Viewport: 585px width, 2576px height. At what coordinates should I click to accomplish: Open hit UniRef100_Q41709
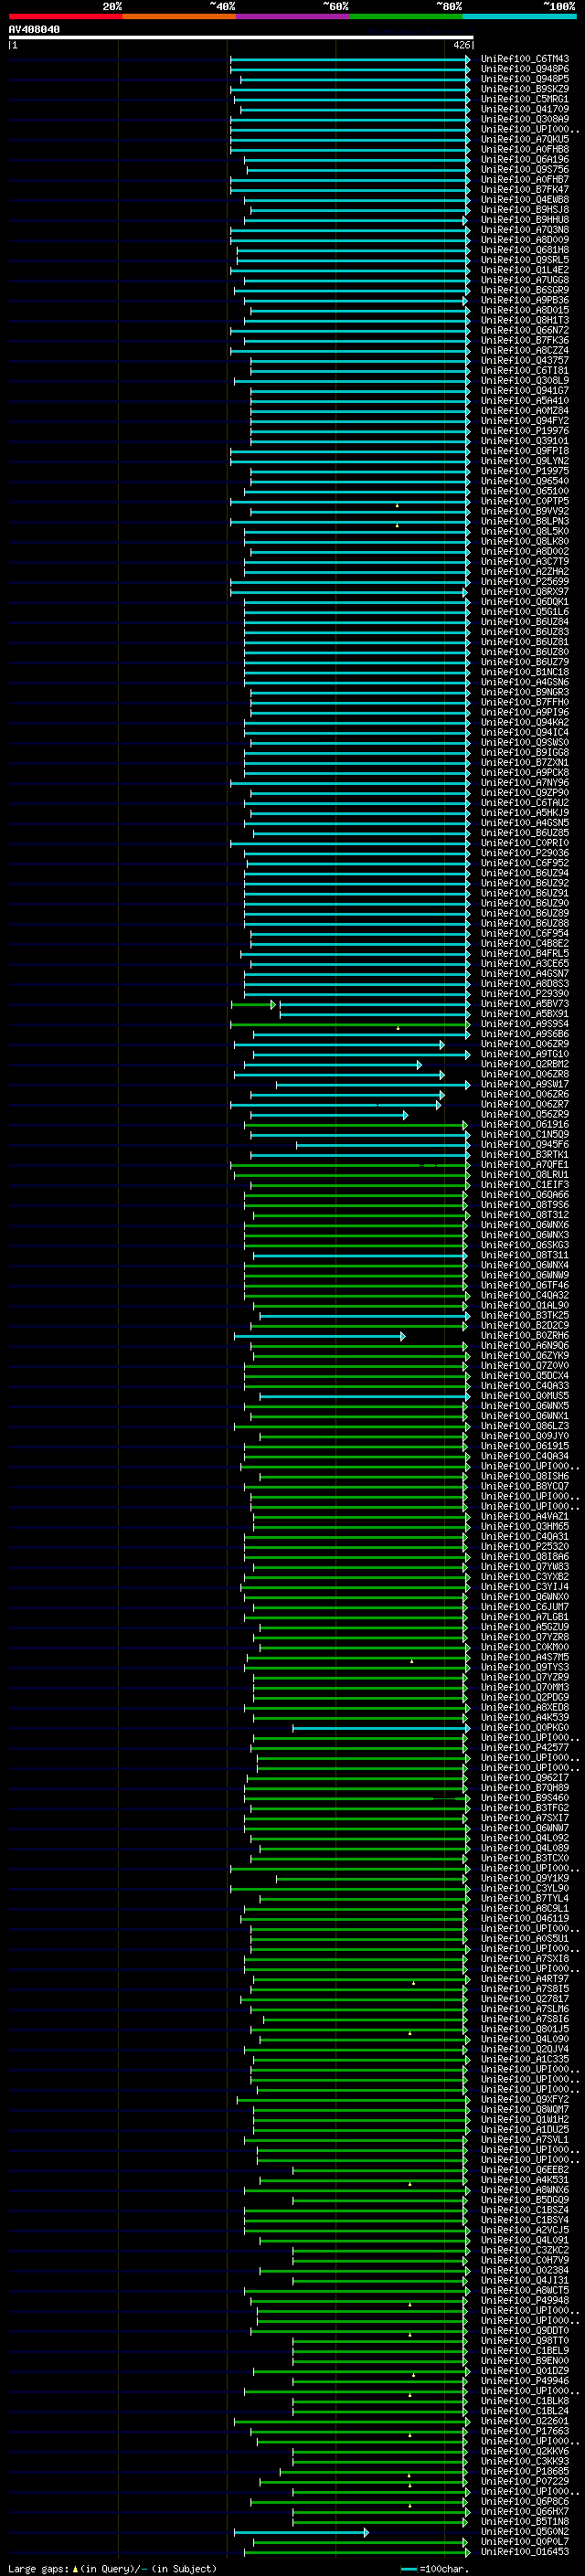click(525, 109)
